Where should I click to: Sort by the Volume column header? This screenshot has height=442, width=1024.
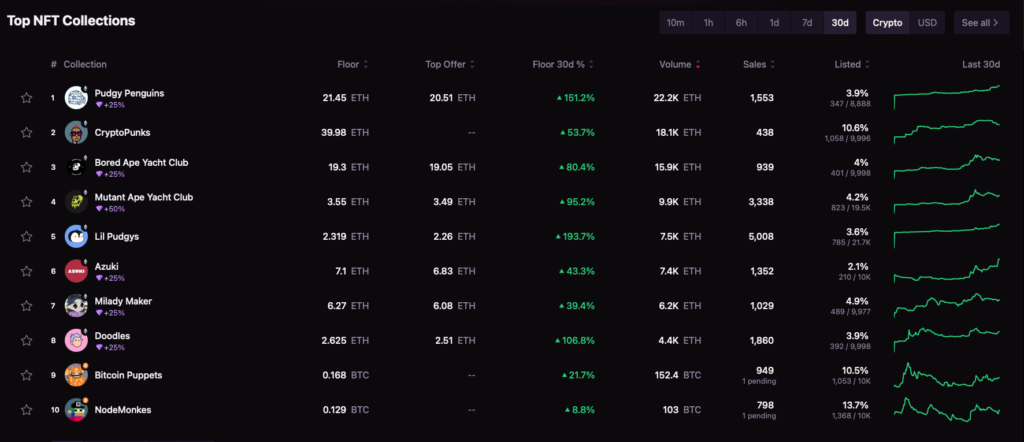click(x=680, y=65)
